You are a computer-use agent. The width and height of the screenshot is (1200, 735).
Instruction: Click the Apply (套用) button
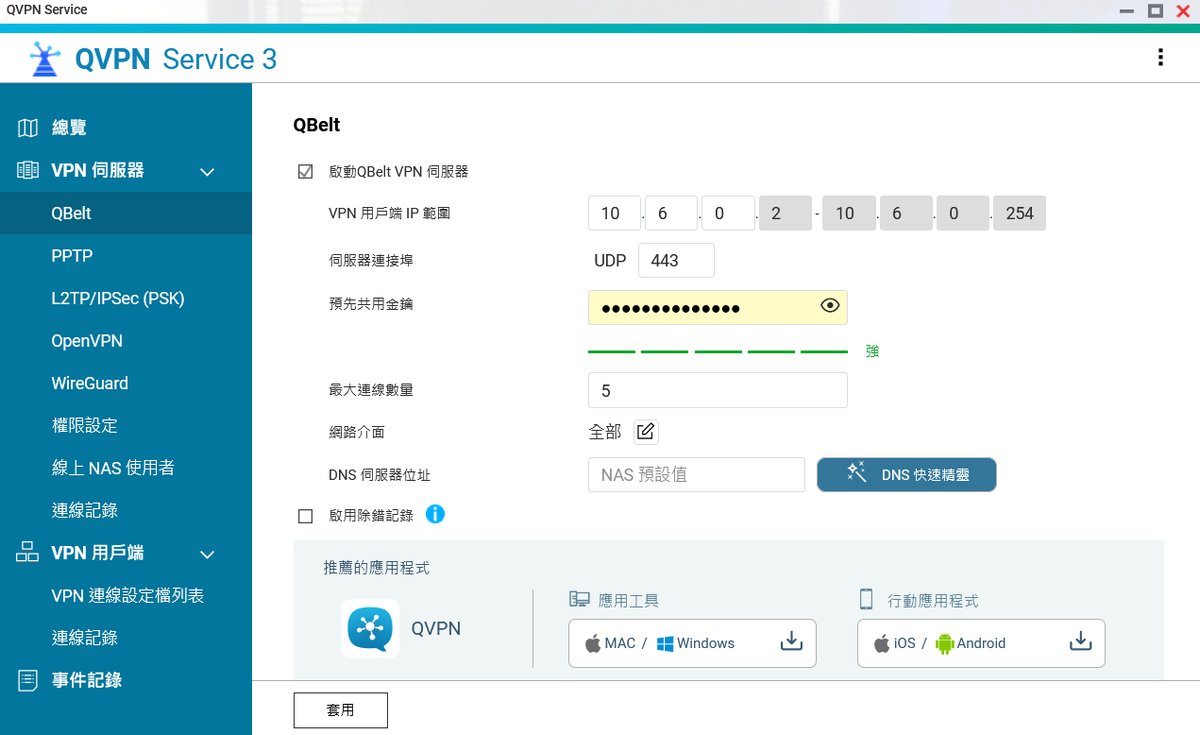pyautogui.click(x=340, y=710)
